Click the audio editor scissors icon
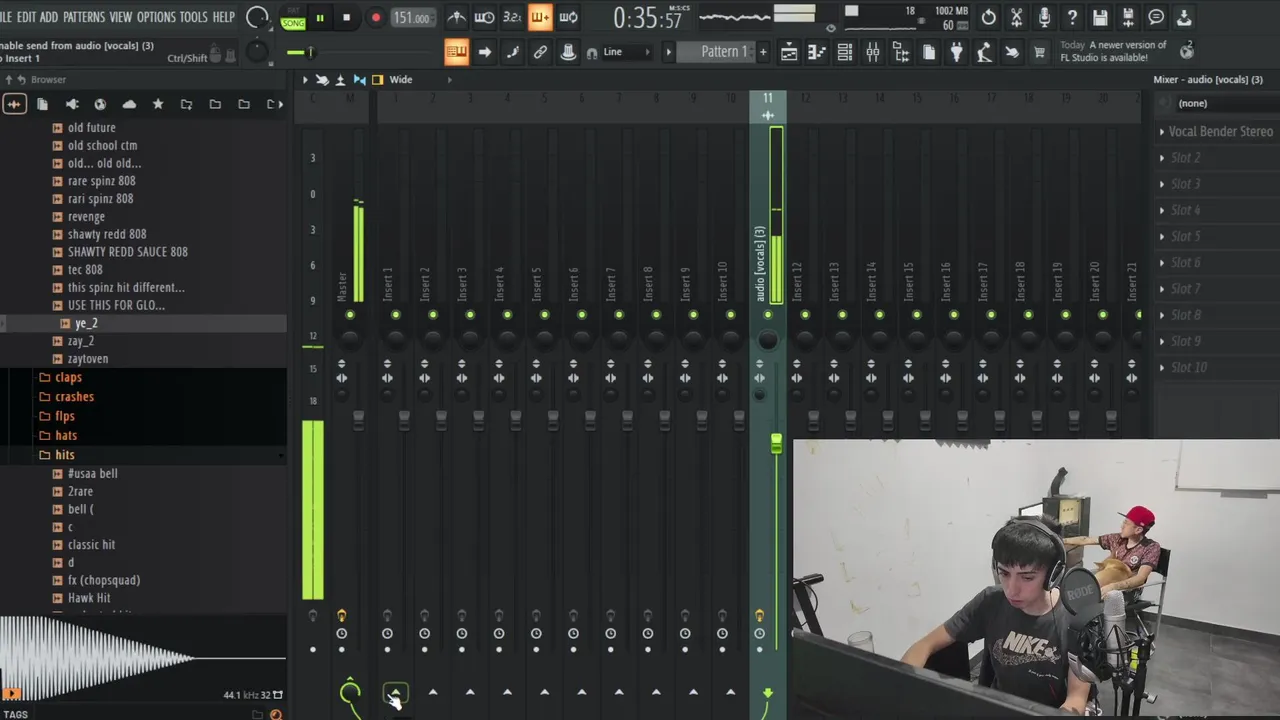Image resolution: width=1280 pixels, height=720 pixels. tap(1016, 17)
